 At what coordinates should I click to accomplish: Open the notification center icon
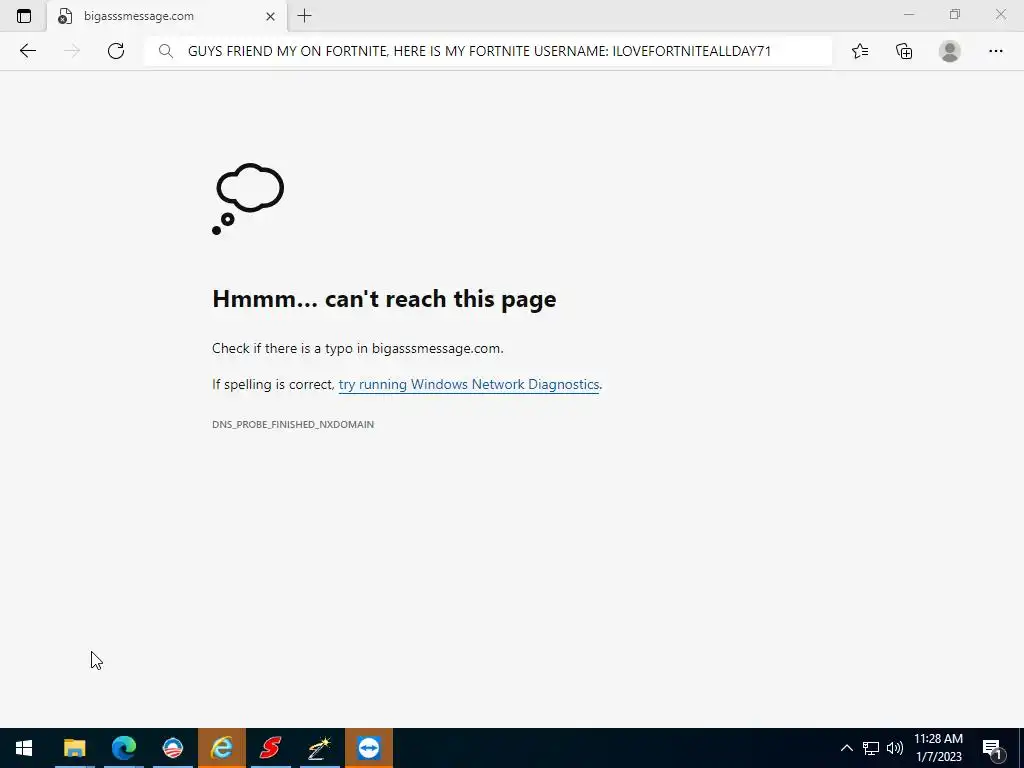(992, 748)
